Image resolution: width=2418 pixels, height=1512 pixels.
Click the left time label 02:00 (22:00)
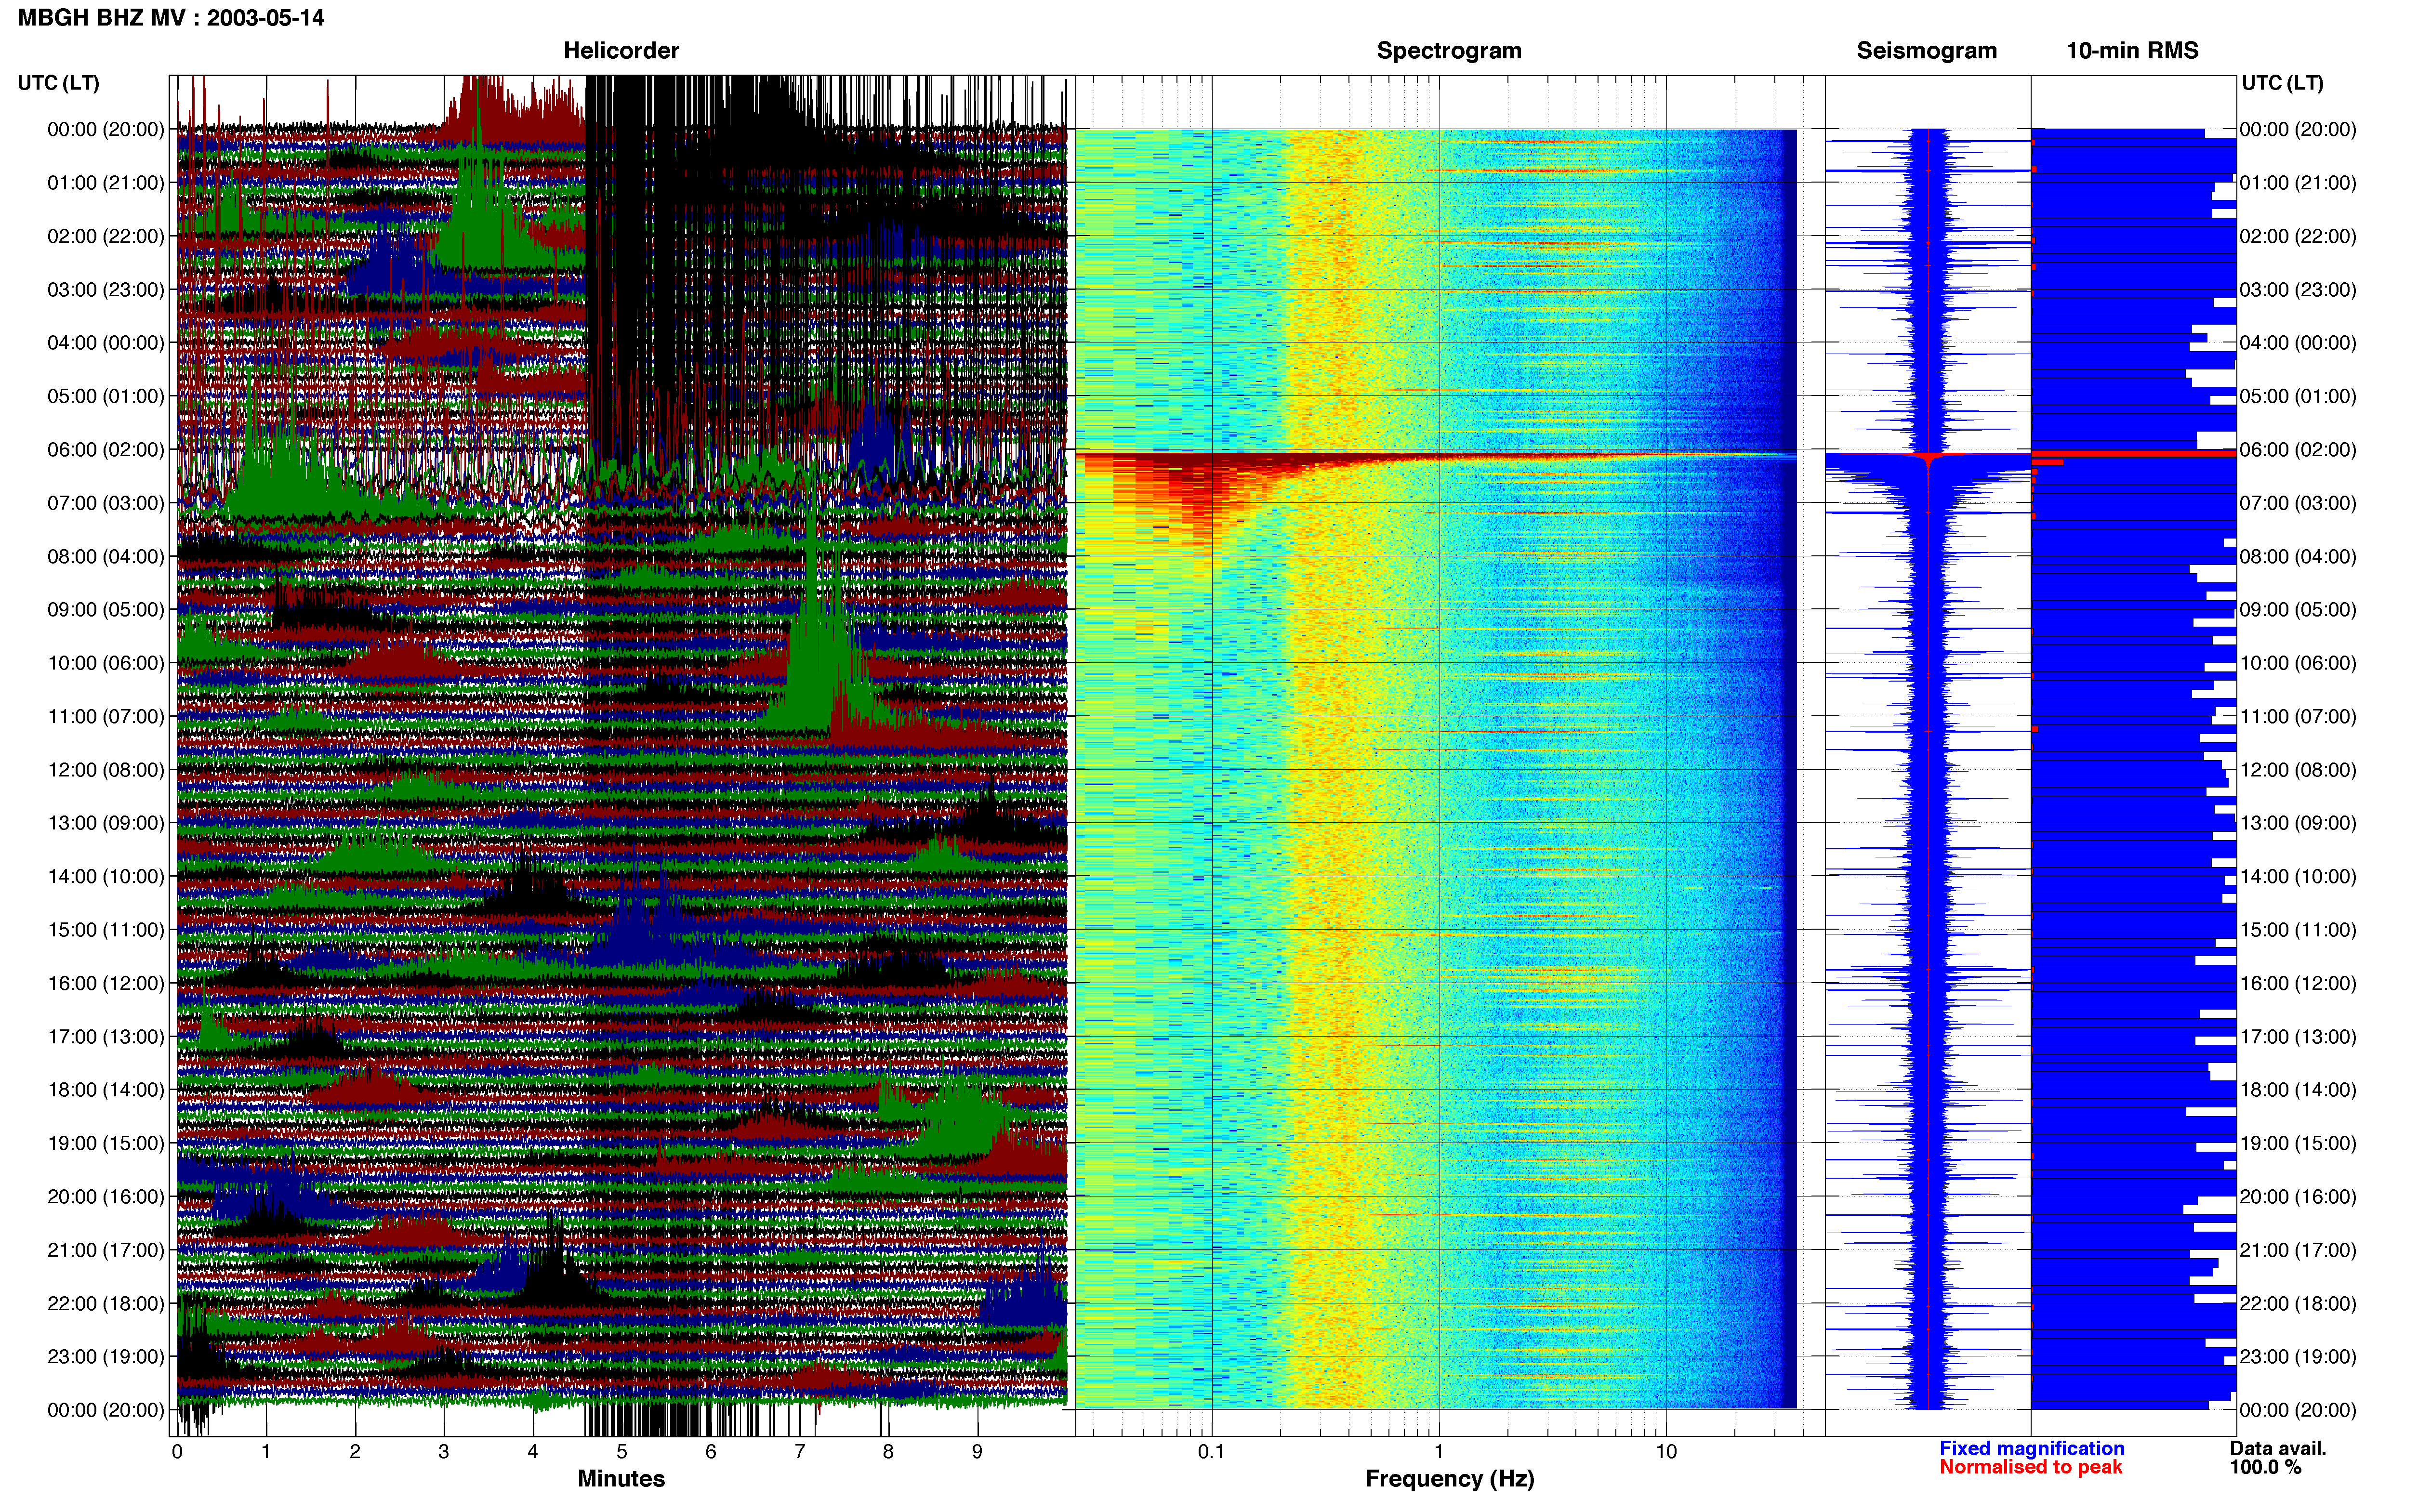click(x=106, y=236)
